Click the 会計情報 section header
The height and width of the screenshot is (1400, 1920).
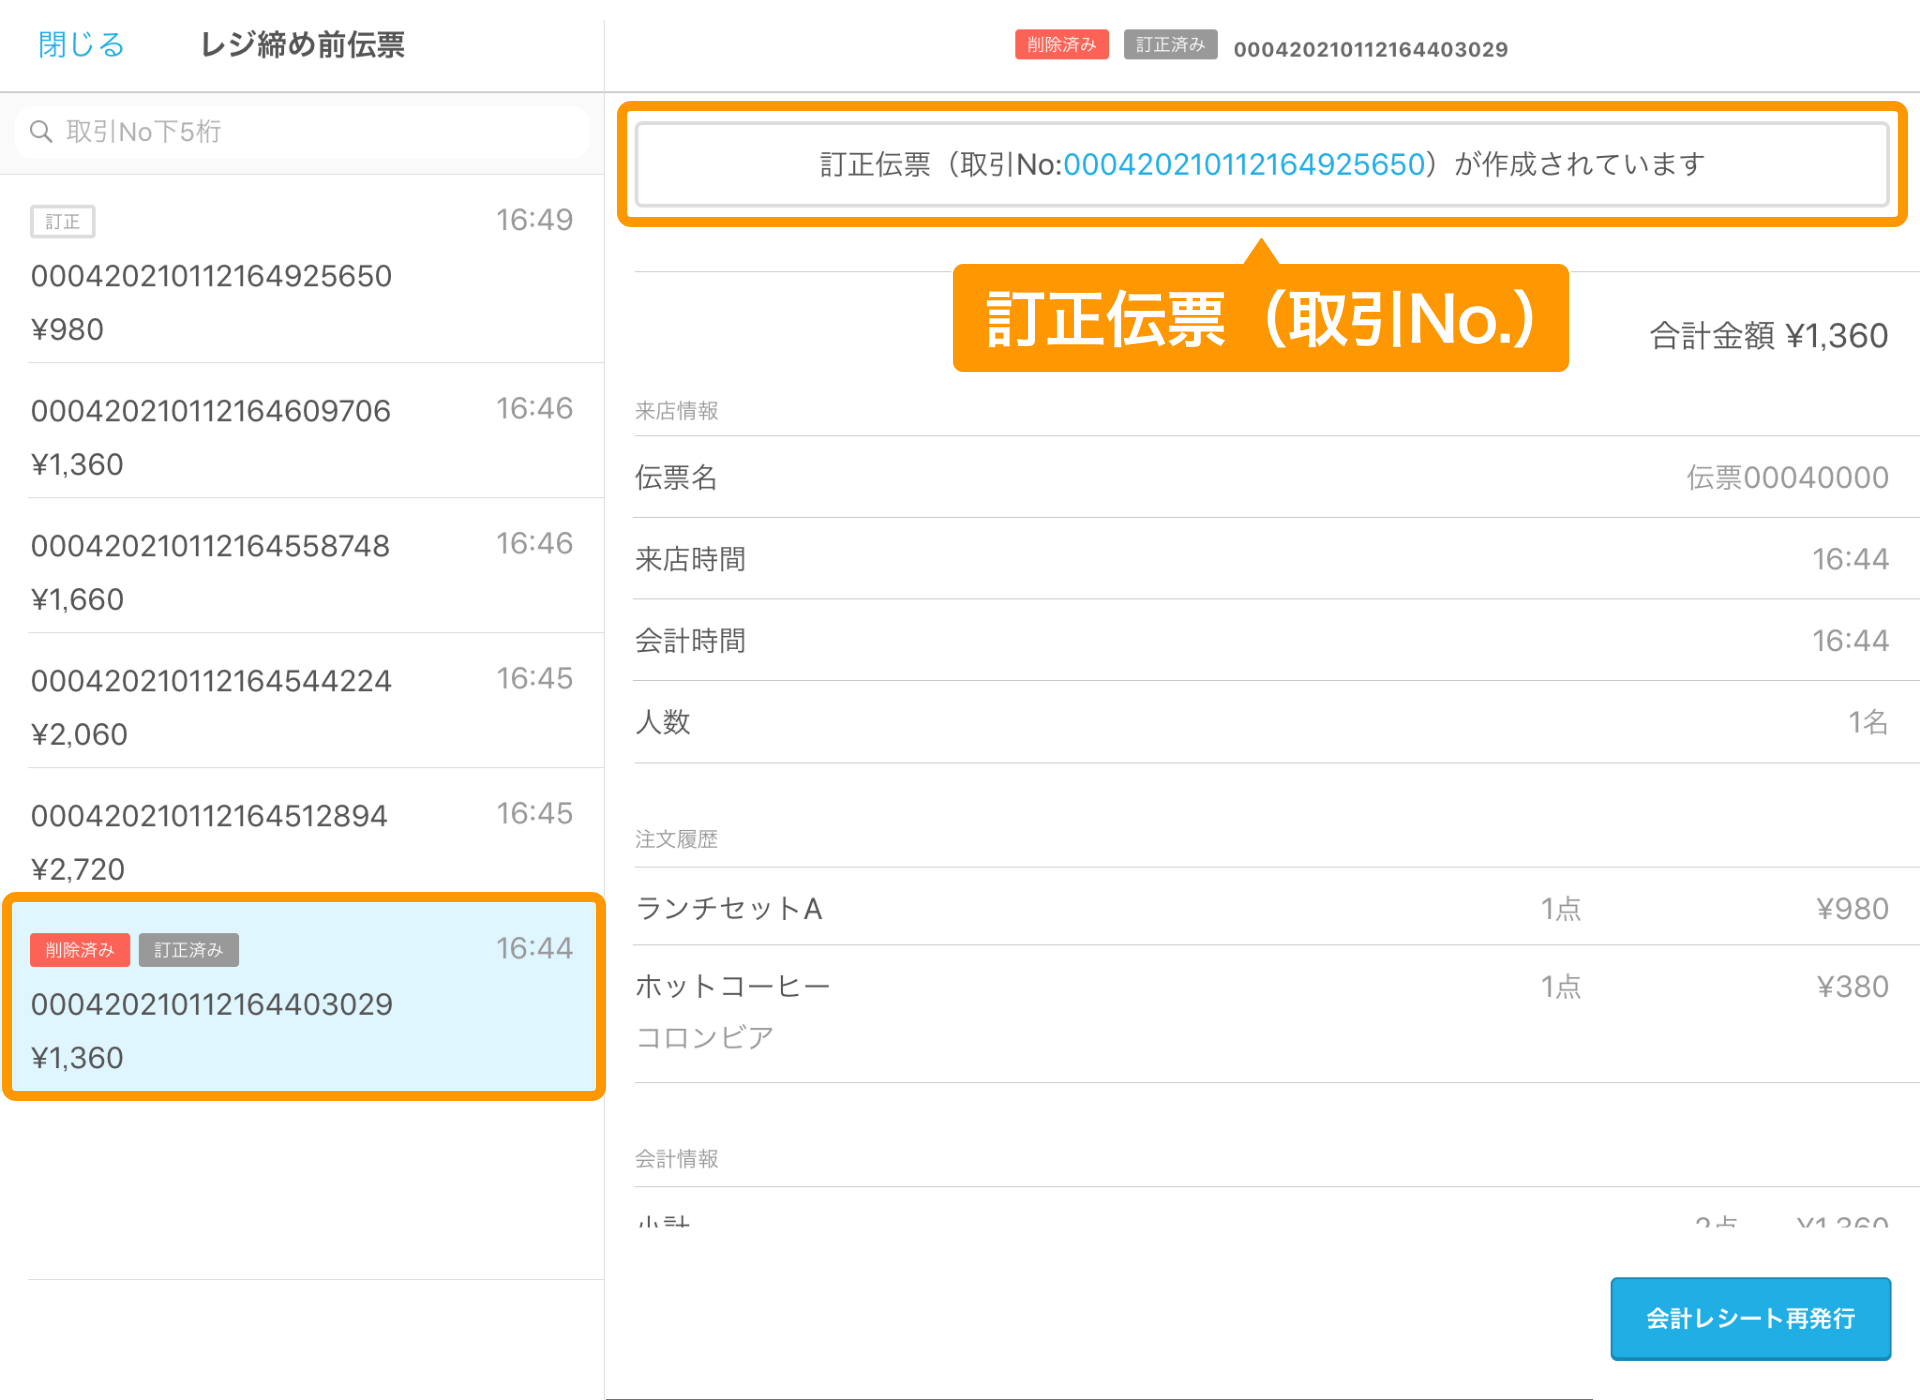676,1158
